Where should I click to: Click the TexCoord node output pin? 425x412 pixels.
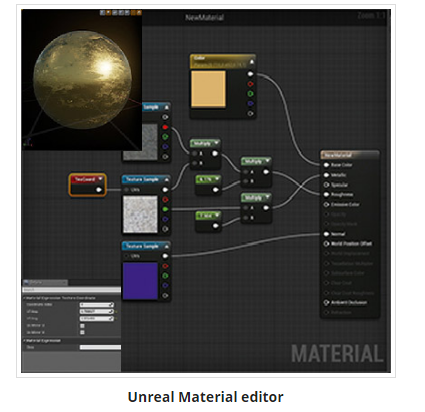point(99,190)
